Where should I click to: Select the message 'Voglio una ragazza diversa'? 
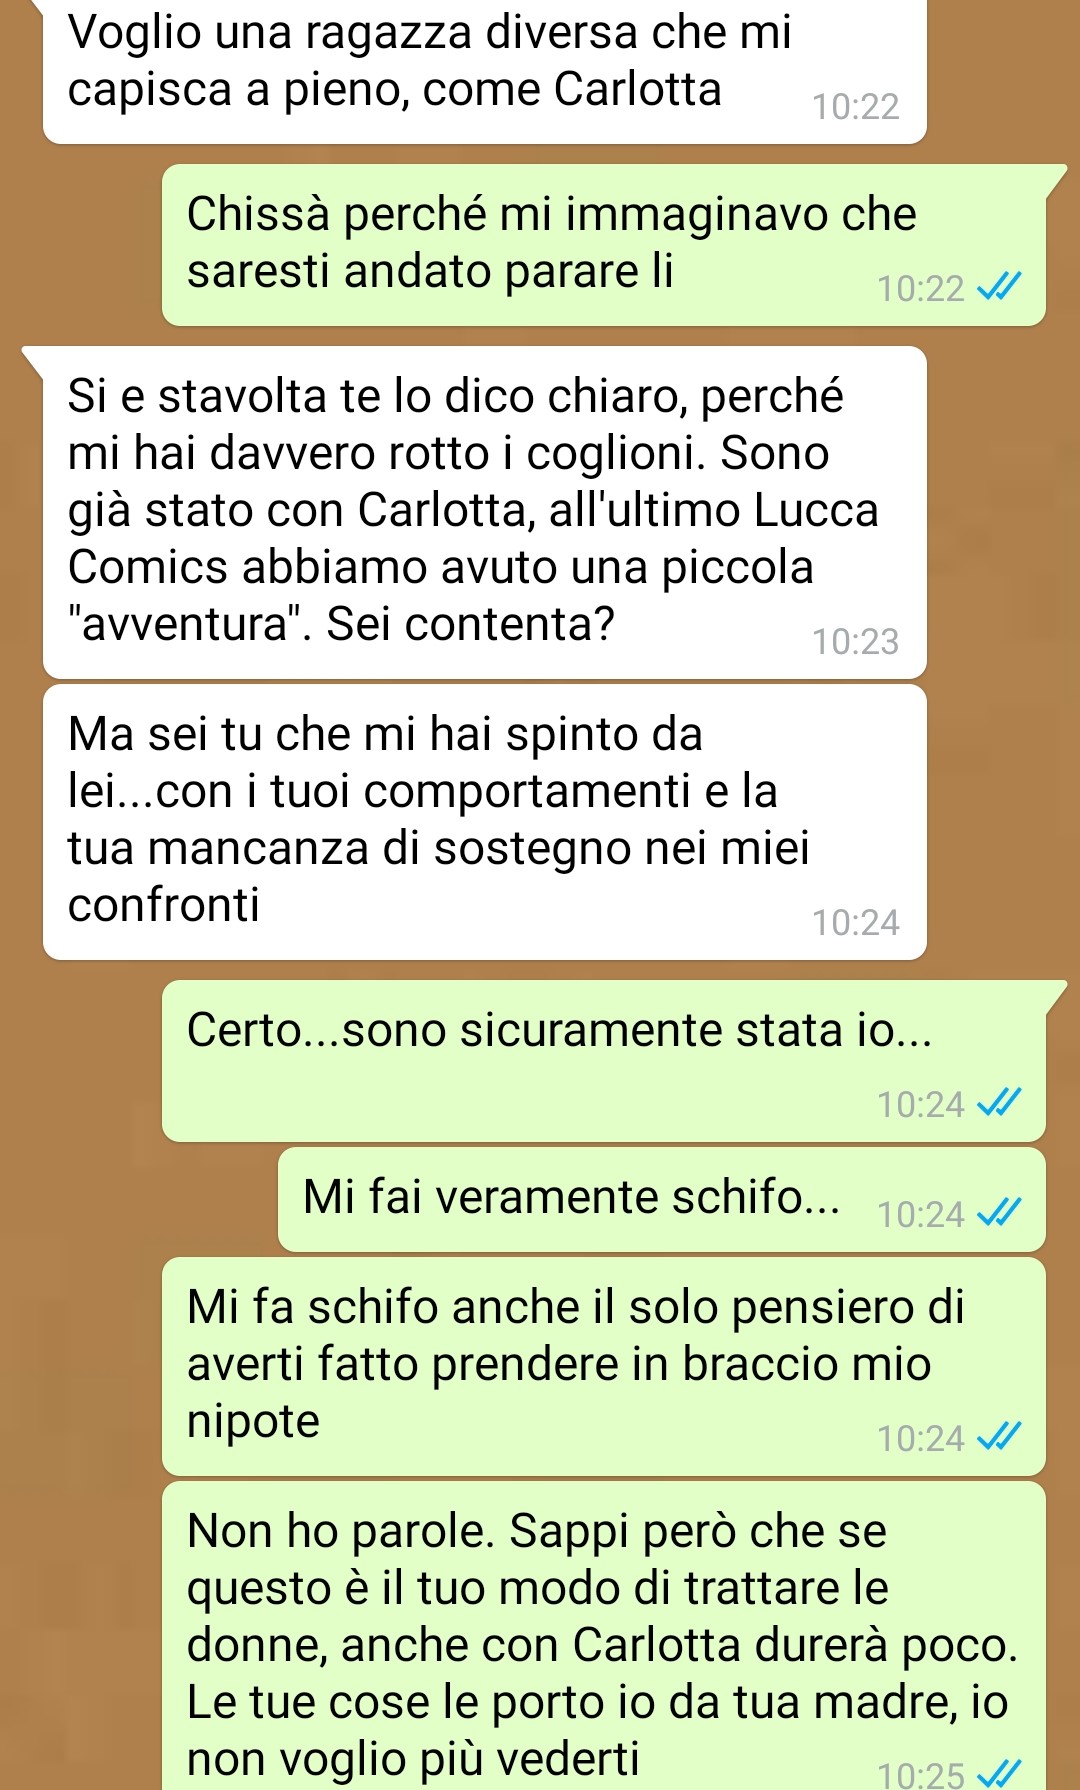[x=485, y=70]
